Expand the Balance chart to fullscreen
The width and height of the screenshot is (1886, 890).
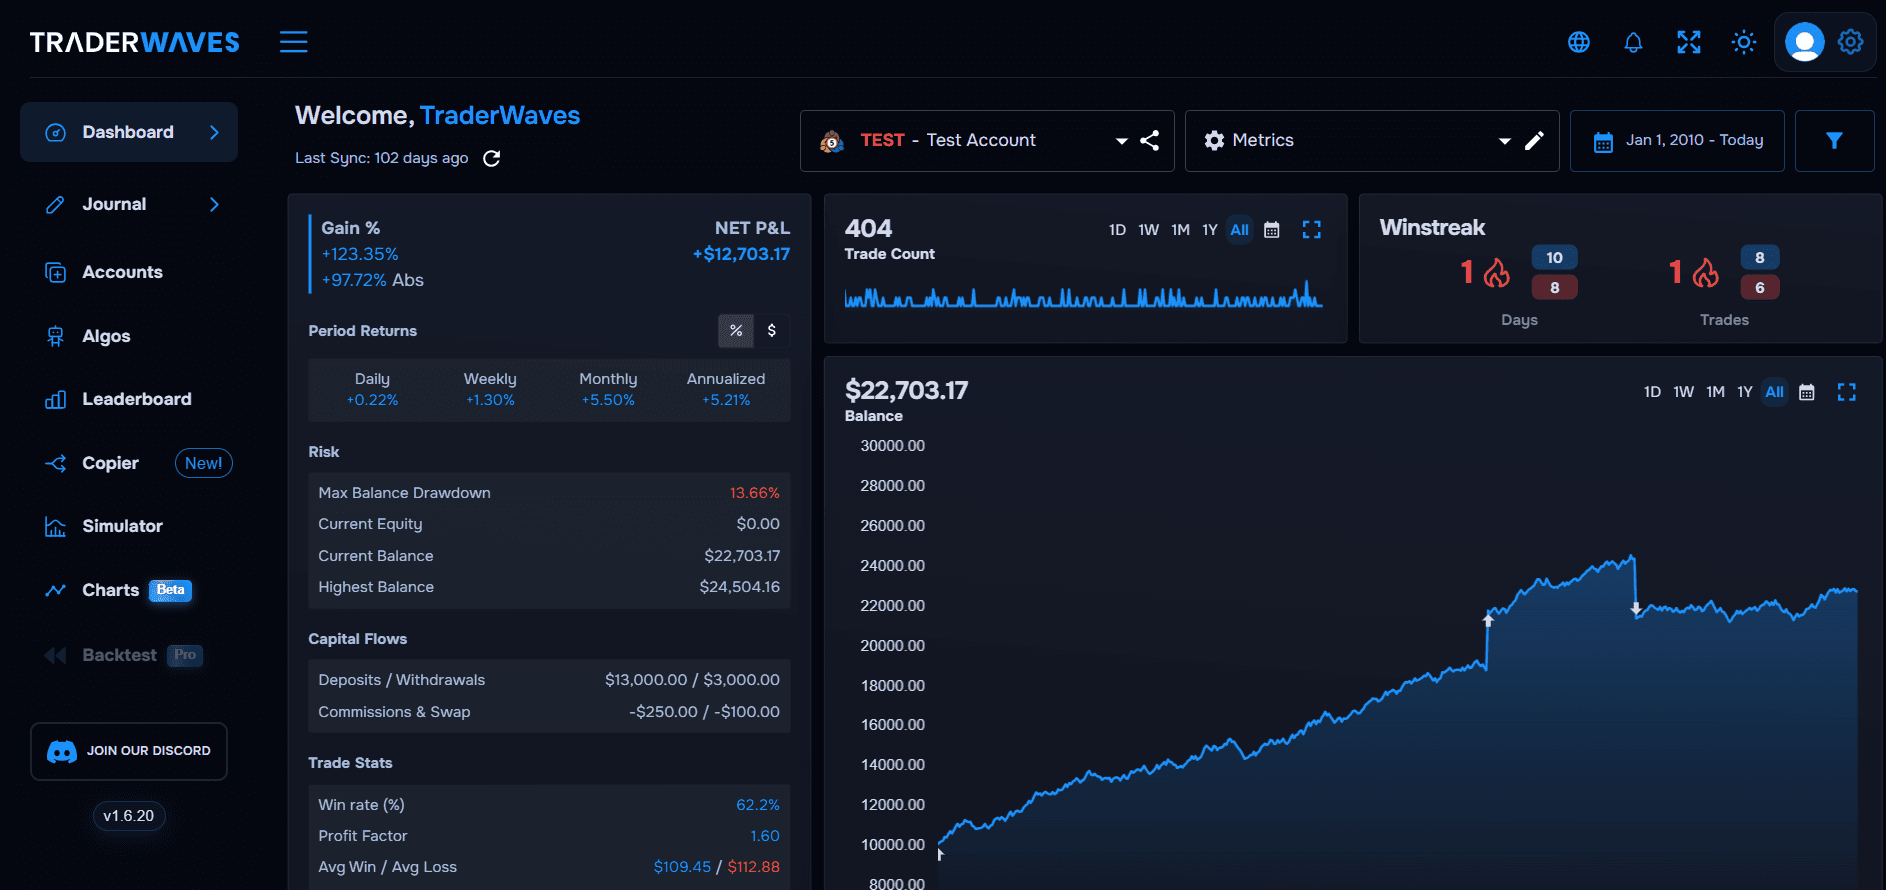pyautogui.click(x=1846, y=392)
